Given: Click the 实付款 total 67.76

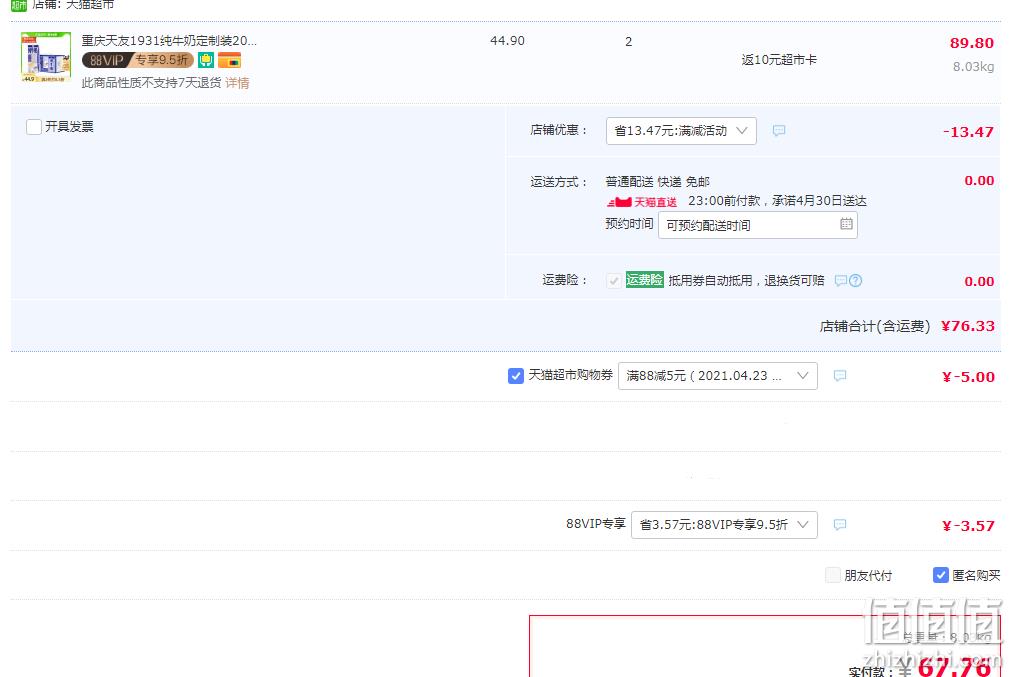Looking at the screenshot, I should 954,667.
